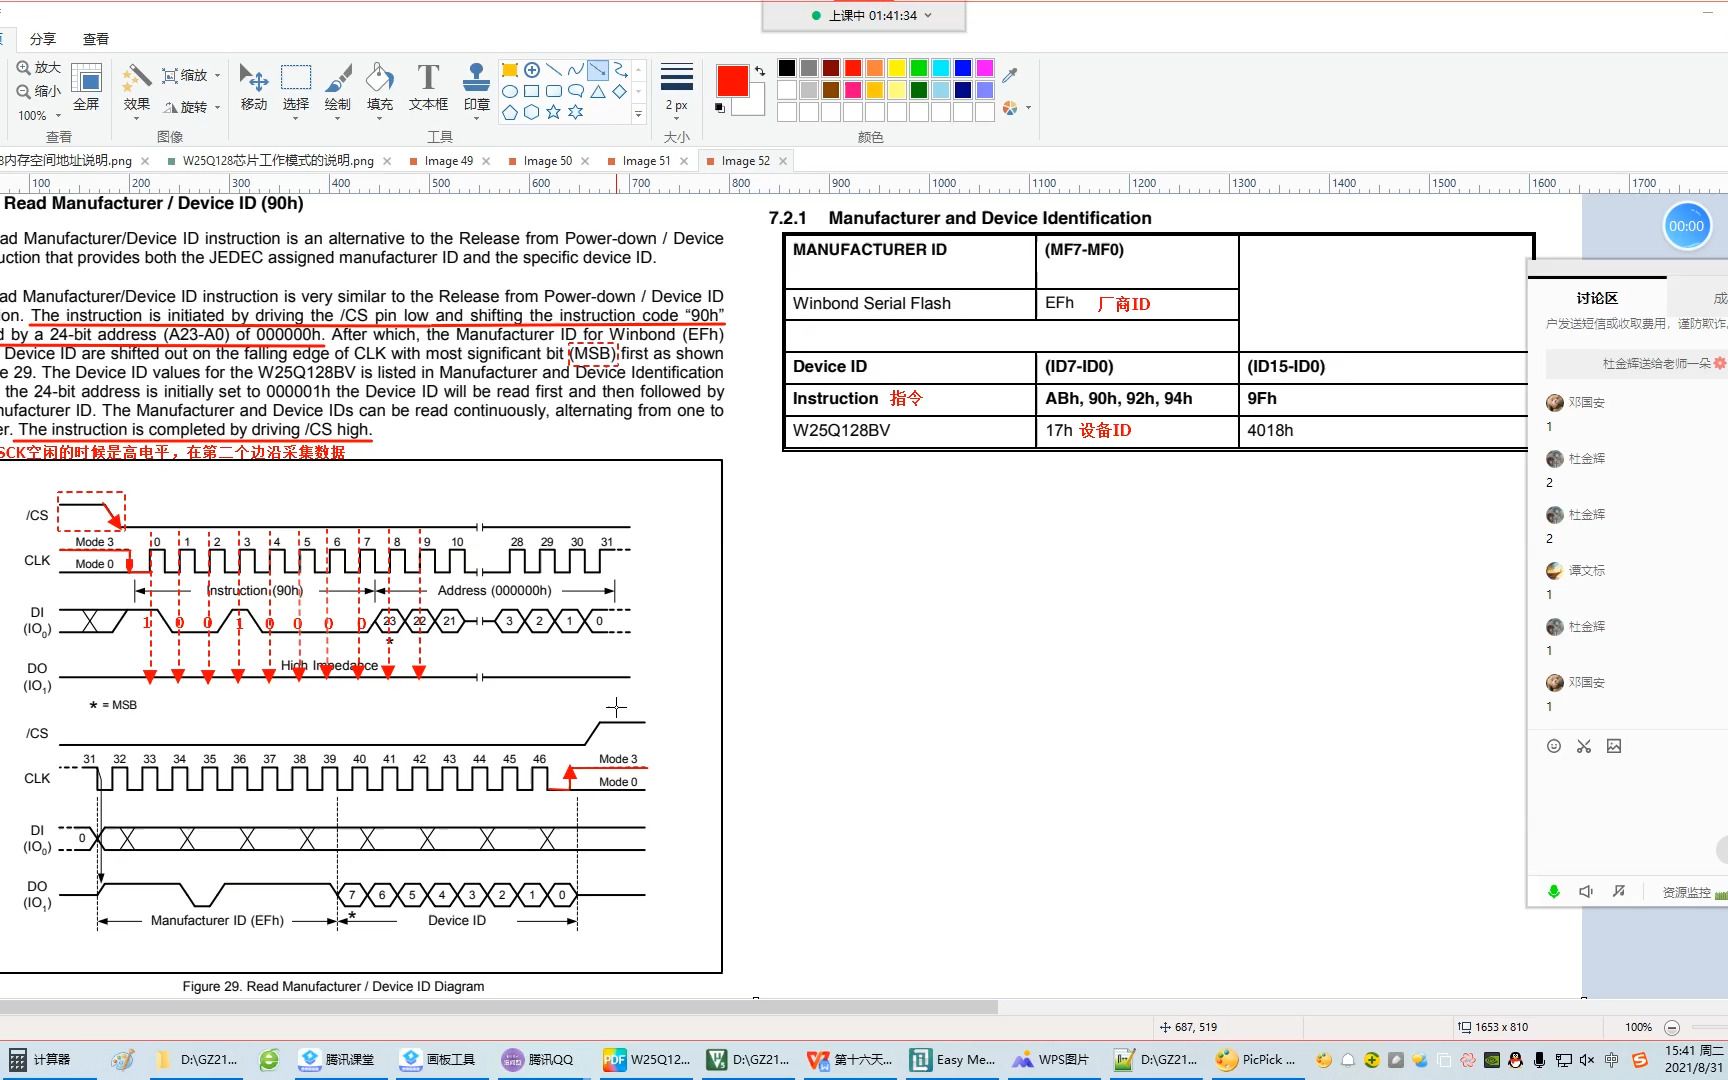Open the emoji picker in chat panel
Image resolution: width=1728 pixels, height=1080 pixels.
[1554, 746]
